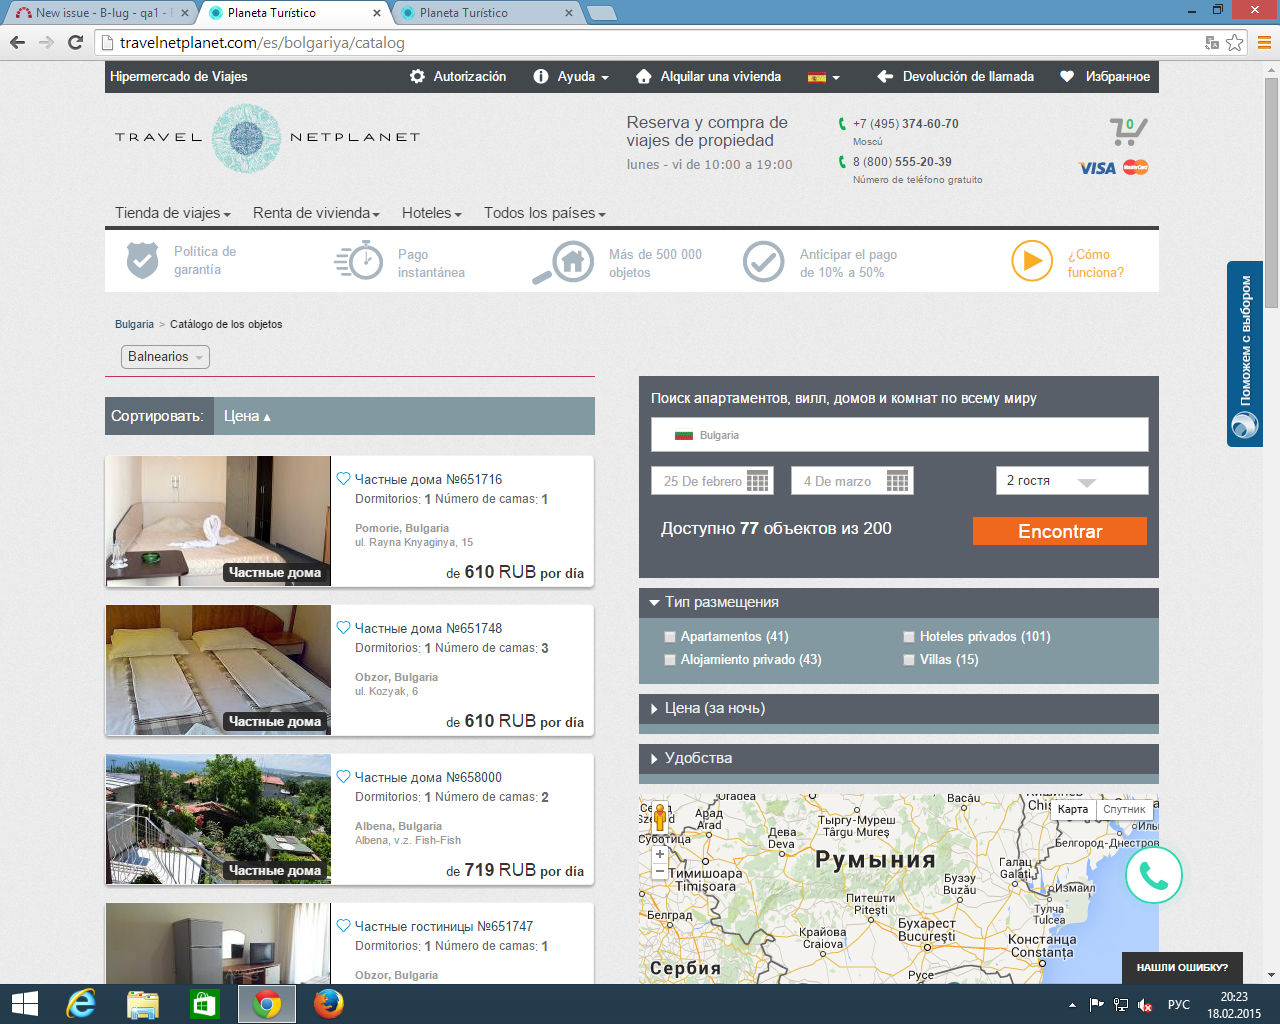Favorite listing №651716 with heart icon
This screenshot has height=1024, width=1280.
coord(343,479)
